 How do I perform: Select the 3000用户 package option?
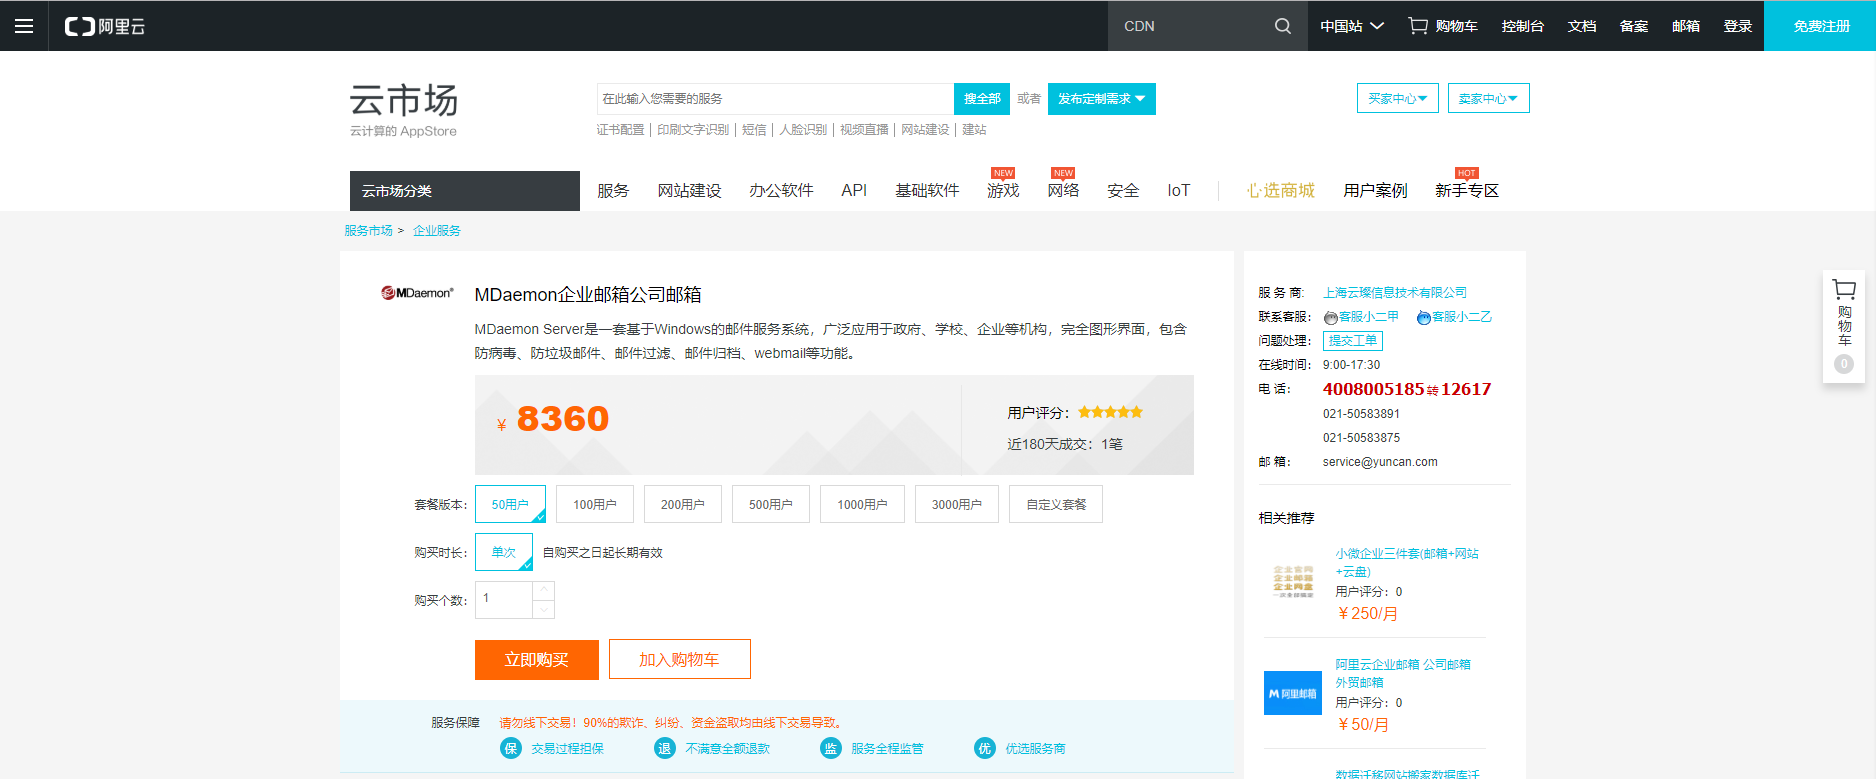point(957,504)
